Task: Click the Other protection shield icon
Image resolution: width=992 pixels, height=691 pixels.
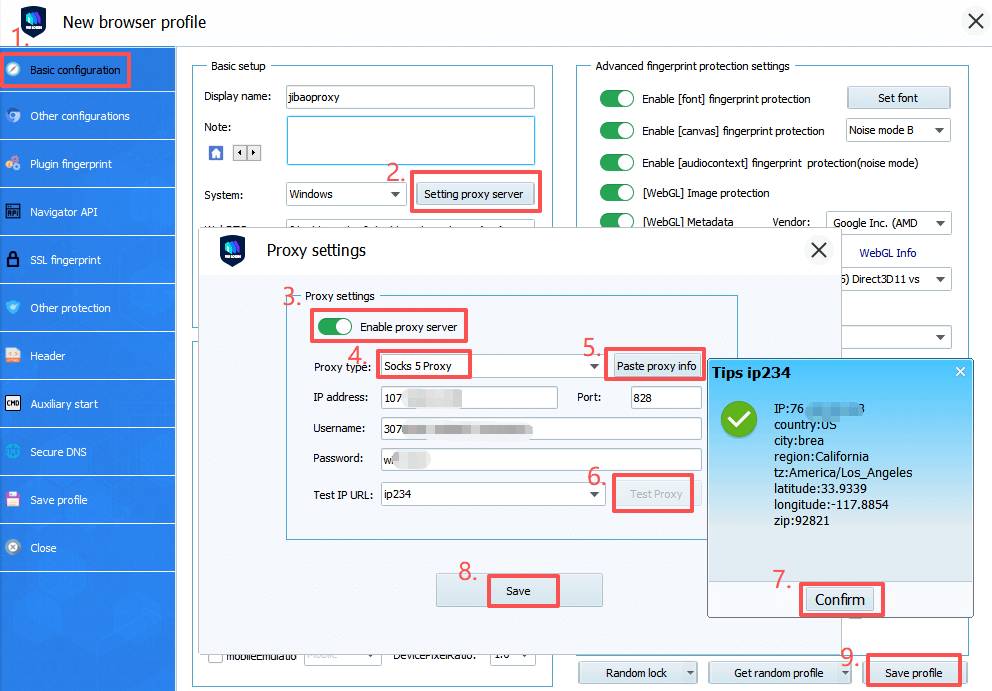Action: tap(13, 308)
